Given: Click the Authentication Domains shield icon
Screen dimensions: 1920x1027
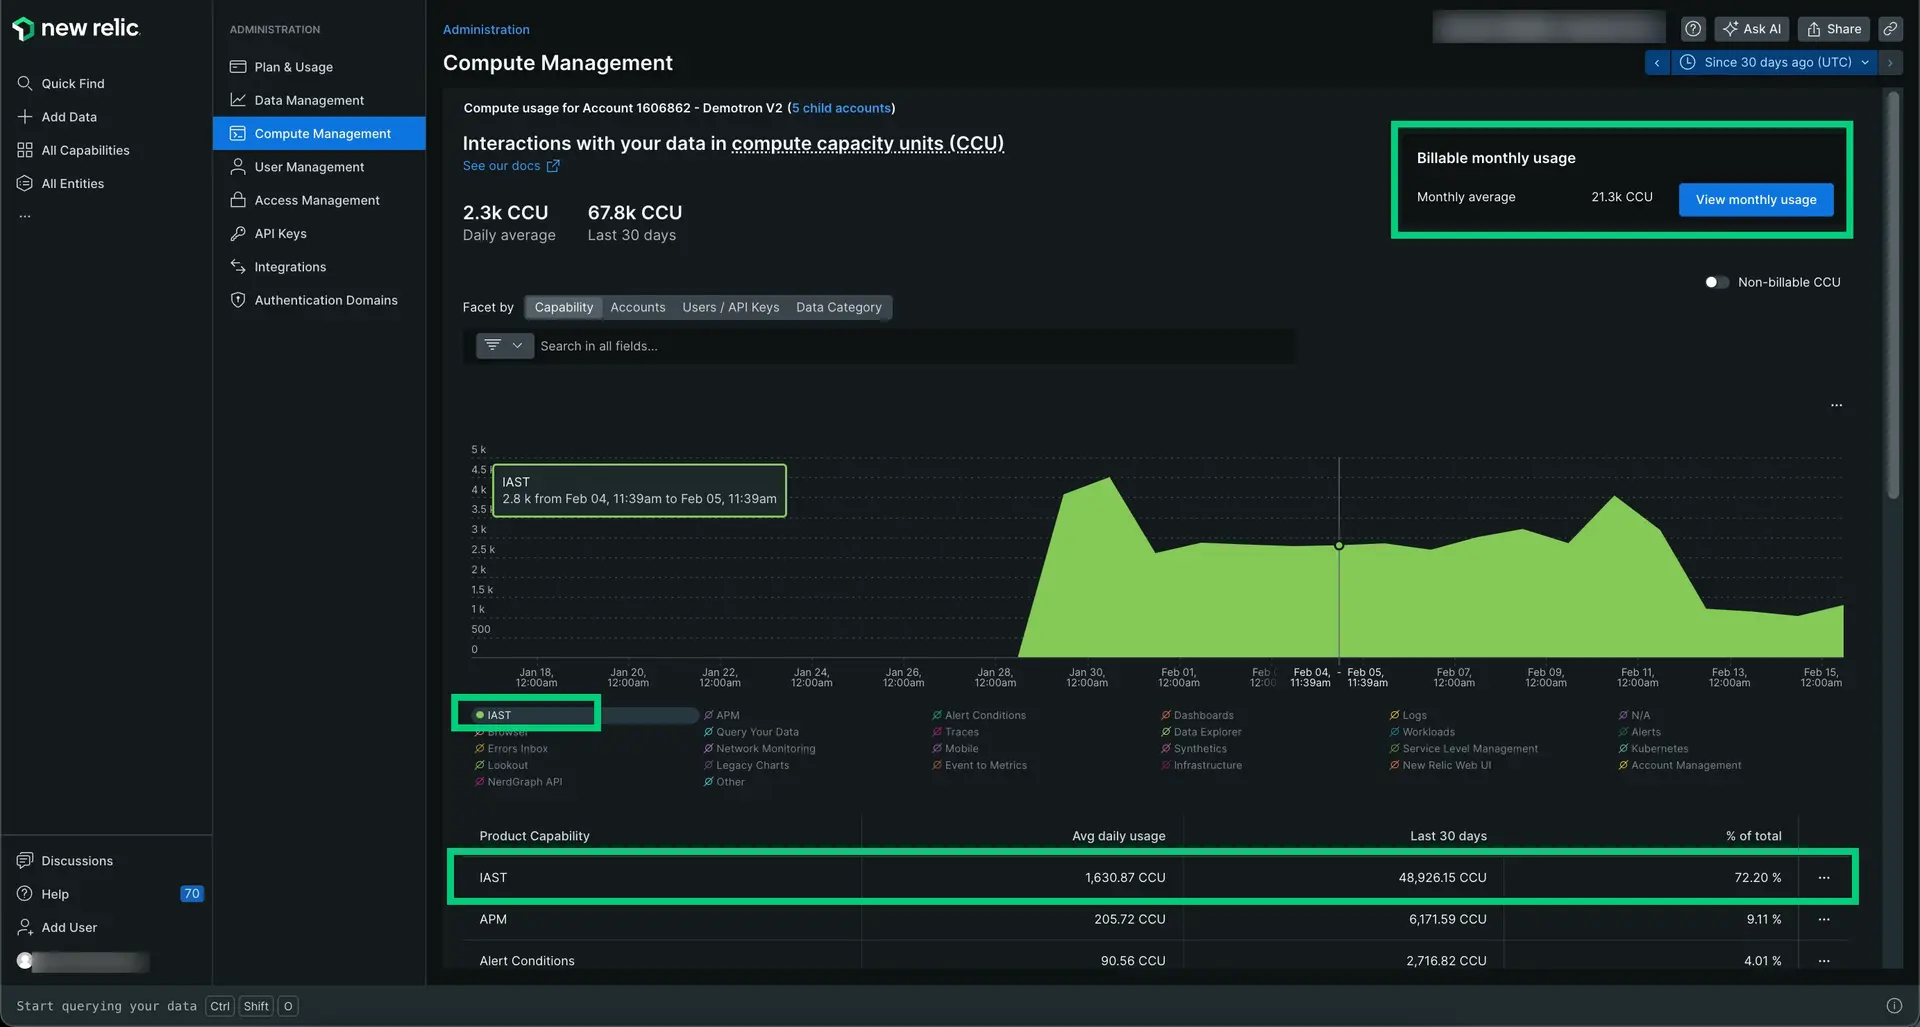Looking at the screenshot, I should pos(238,300).
